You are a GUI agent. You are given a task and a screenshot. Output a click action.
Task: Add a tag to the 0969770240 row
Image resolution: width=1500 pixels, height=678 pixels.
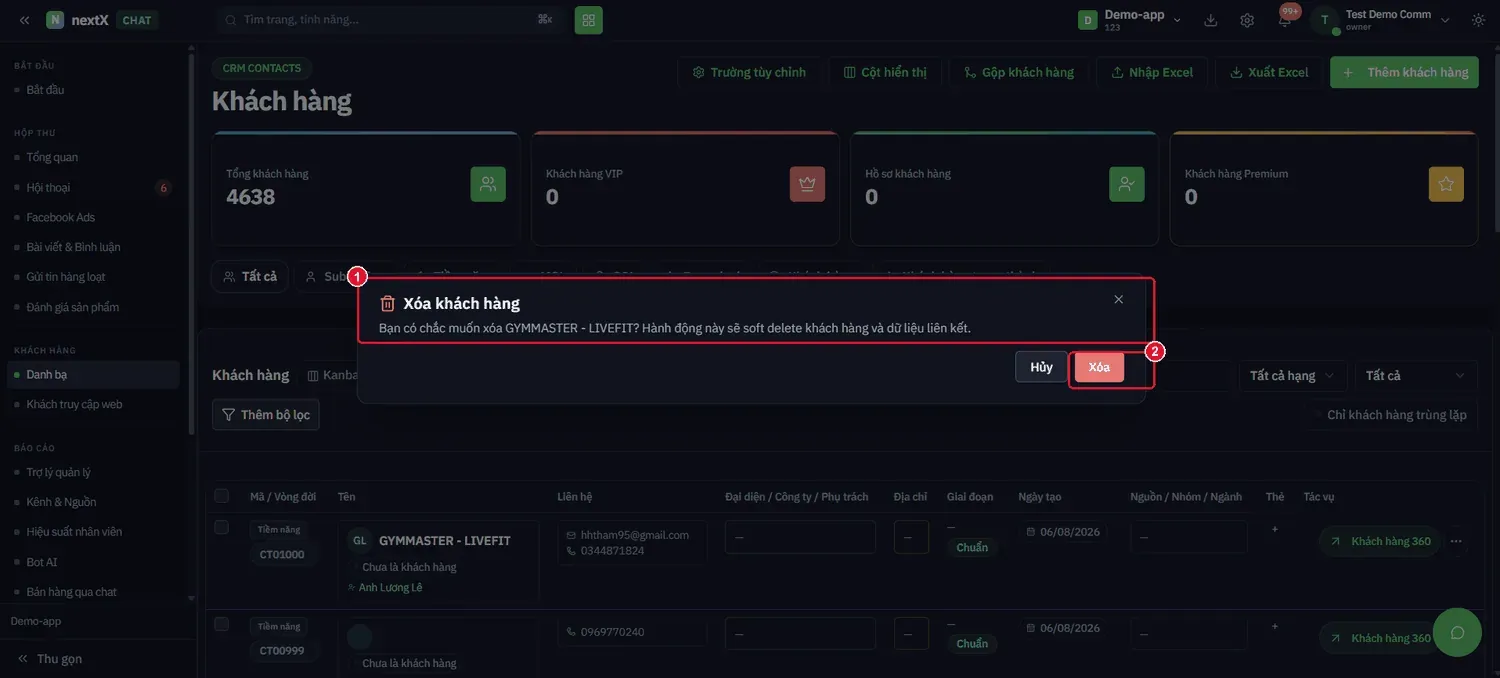point(1274,626)
